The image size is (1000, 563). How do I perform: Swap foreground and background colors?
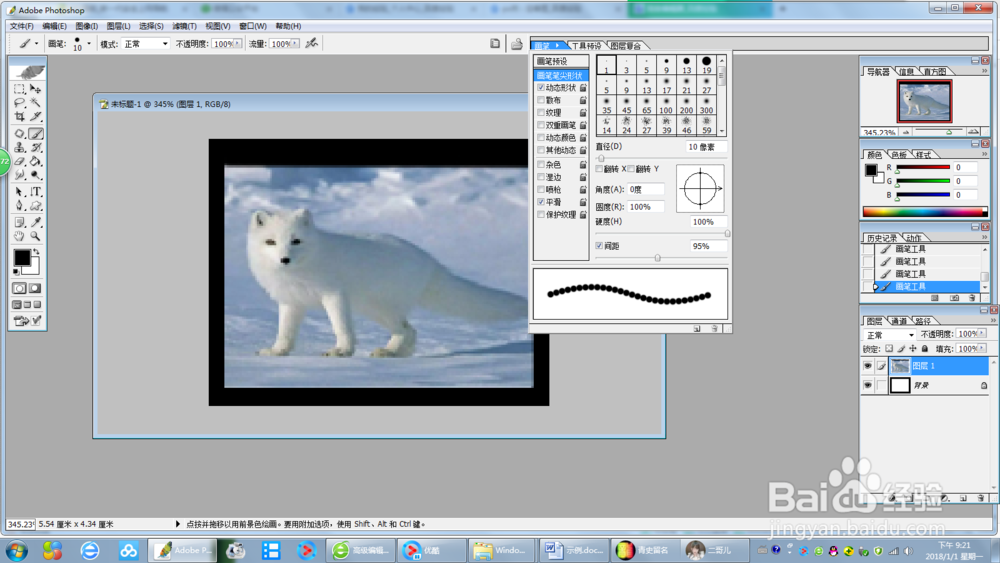coord(36,251)
